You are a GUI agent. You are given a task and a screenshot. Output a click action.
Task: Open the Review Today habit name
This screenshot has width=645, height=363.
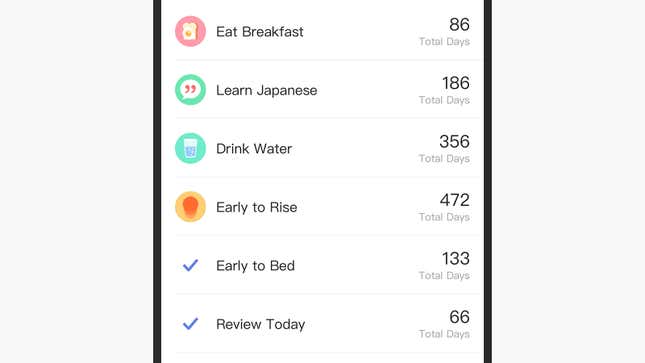click(x=260, y=324)
